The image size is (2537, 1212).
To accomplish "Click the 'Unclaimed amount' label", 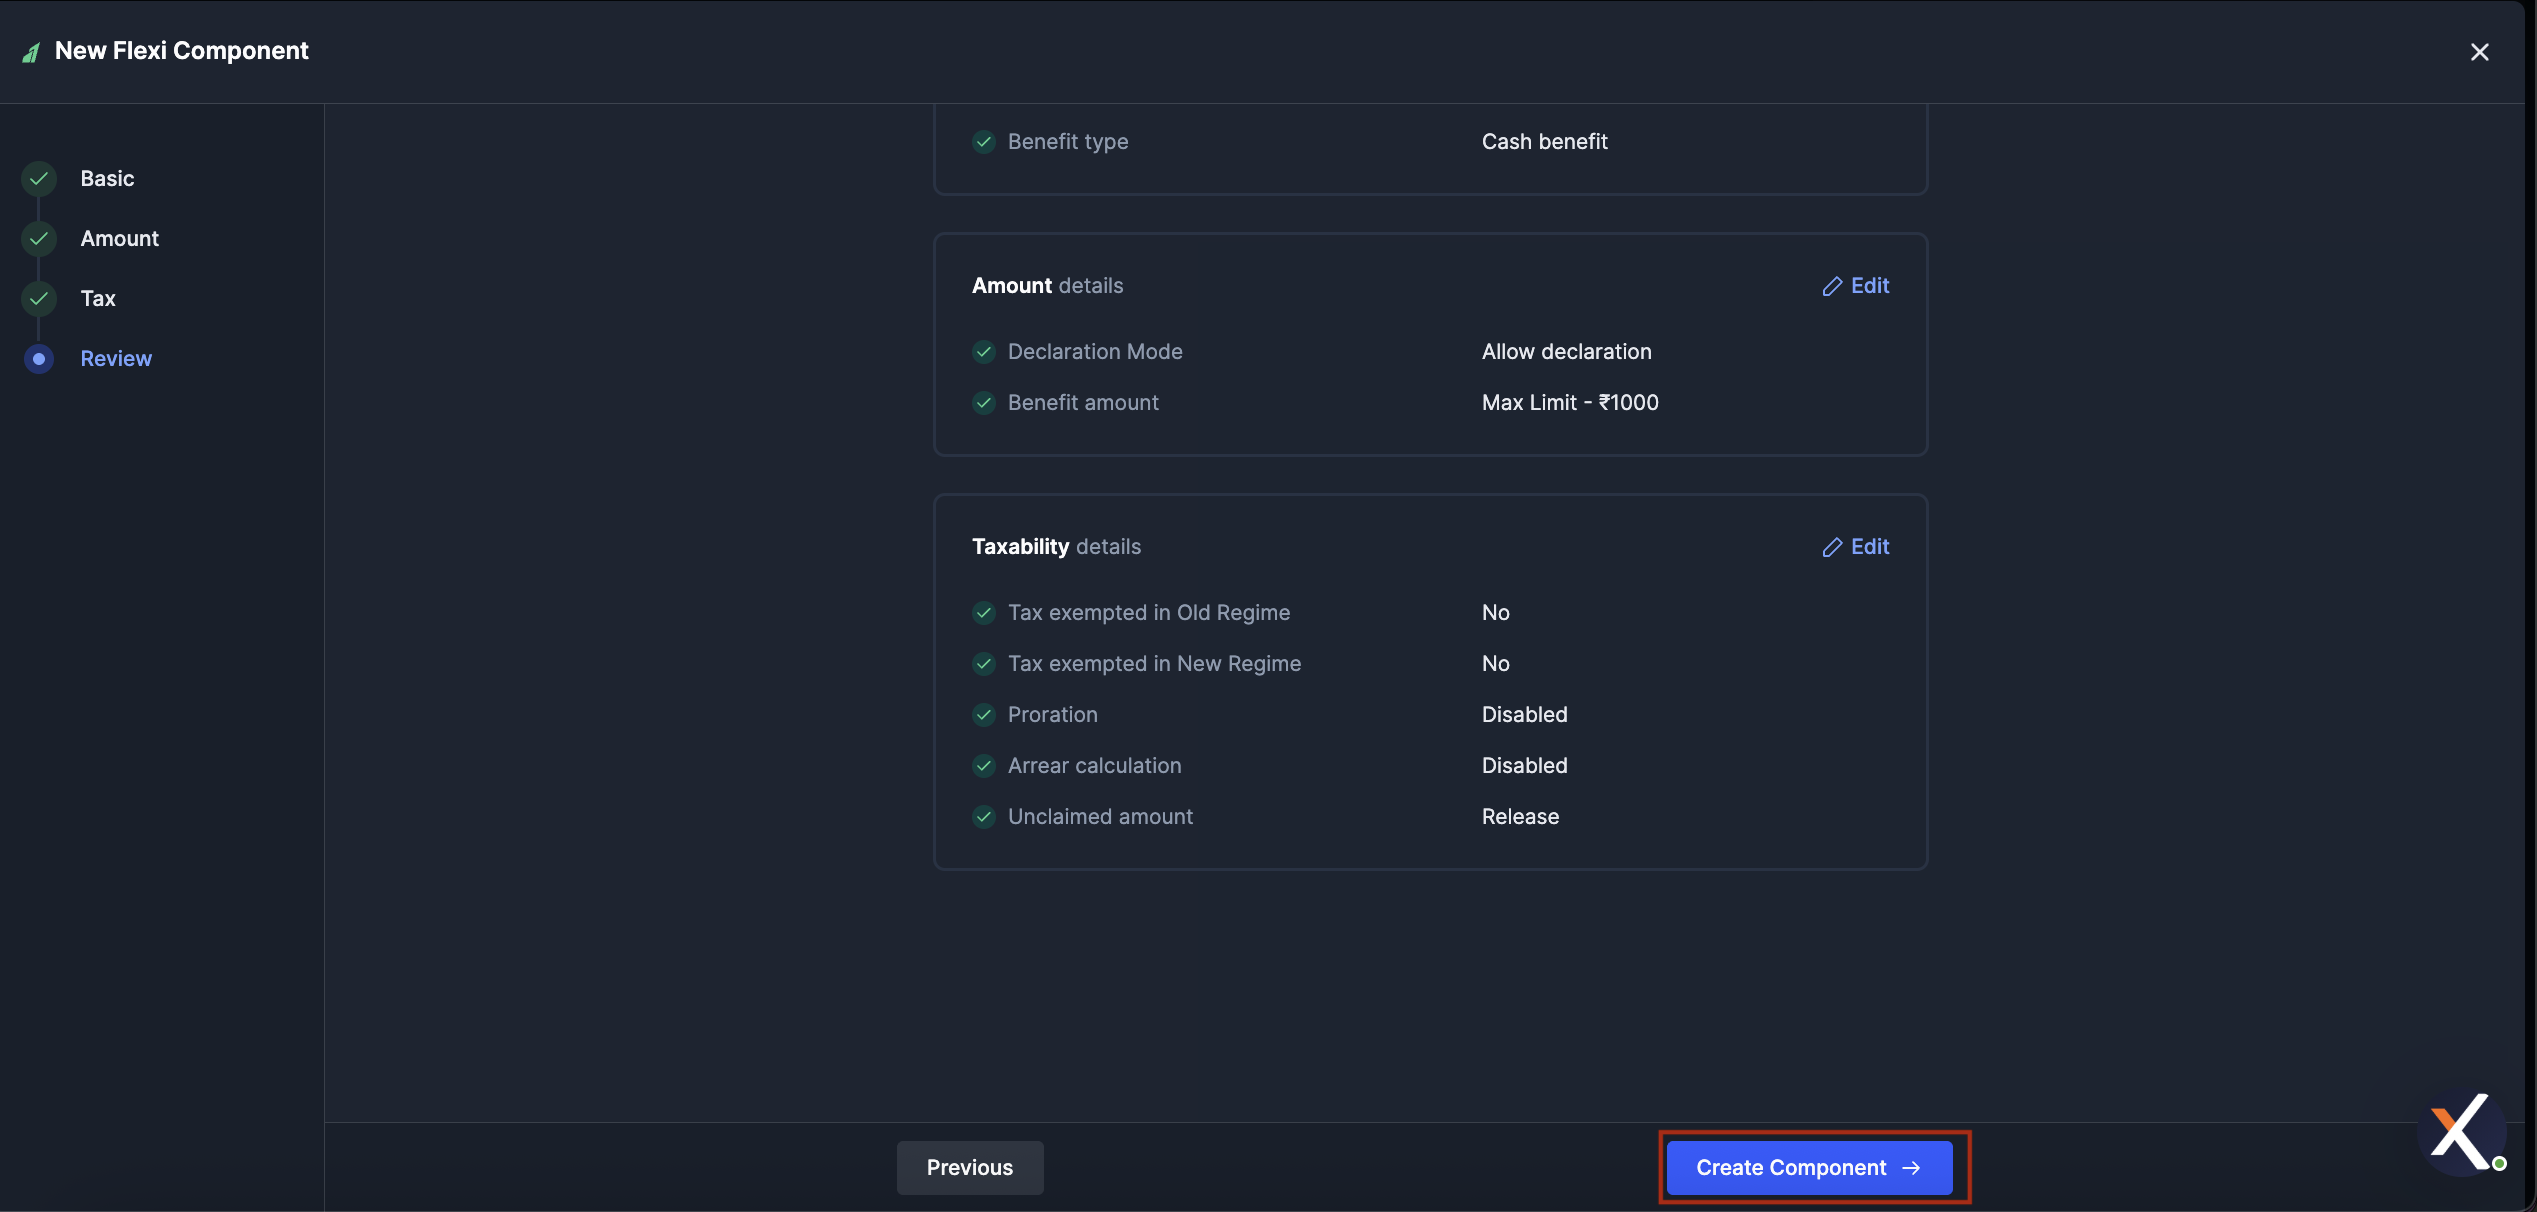I will coord(1100,817).
